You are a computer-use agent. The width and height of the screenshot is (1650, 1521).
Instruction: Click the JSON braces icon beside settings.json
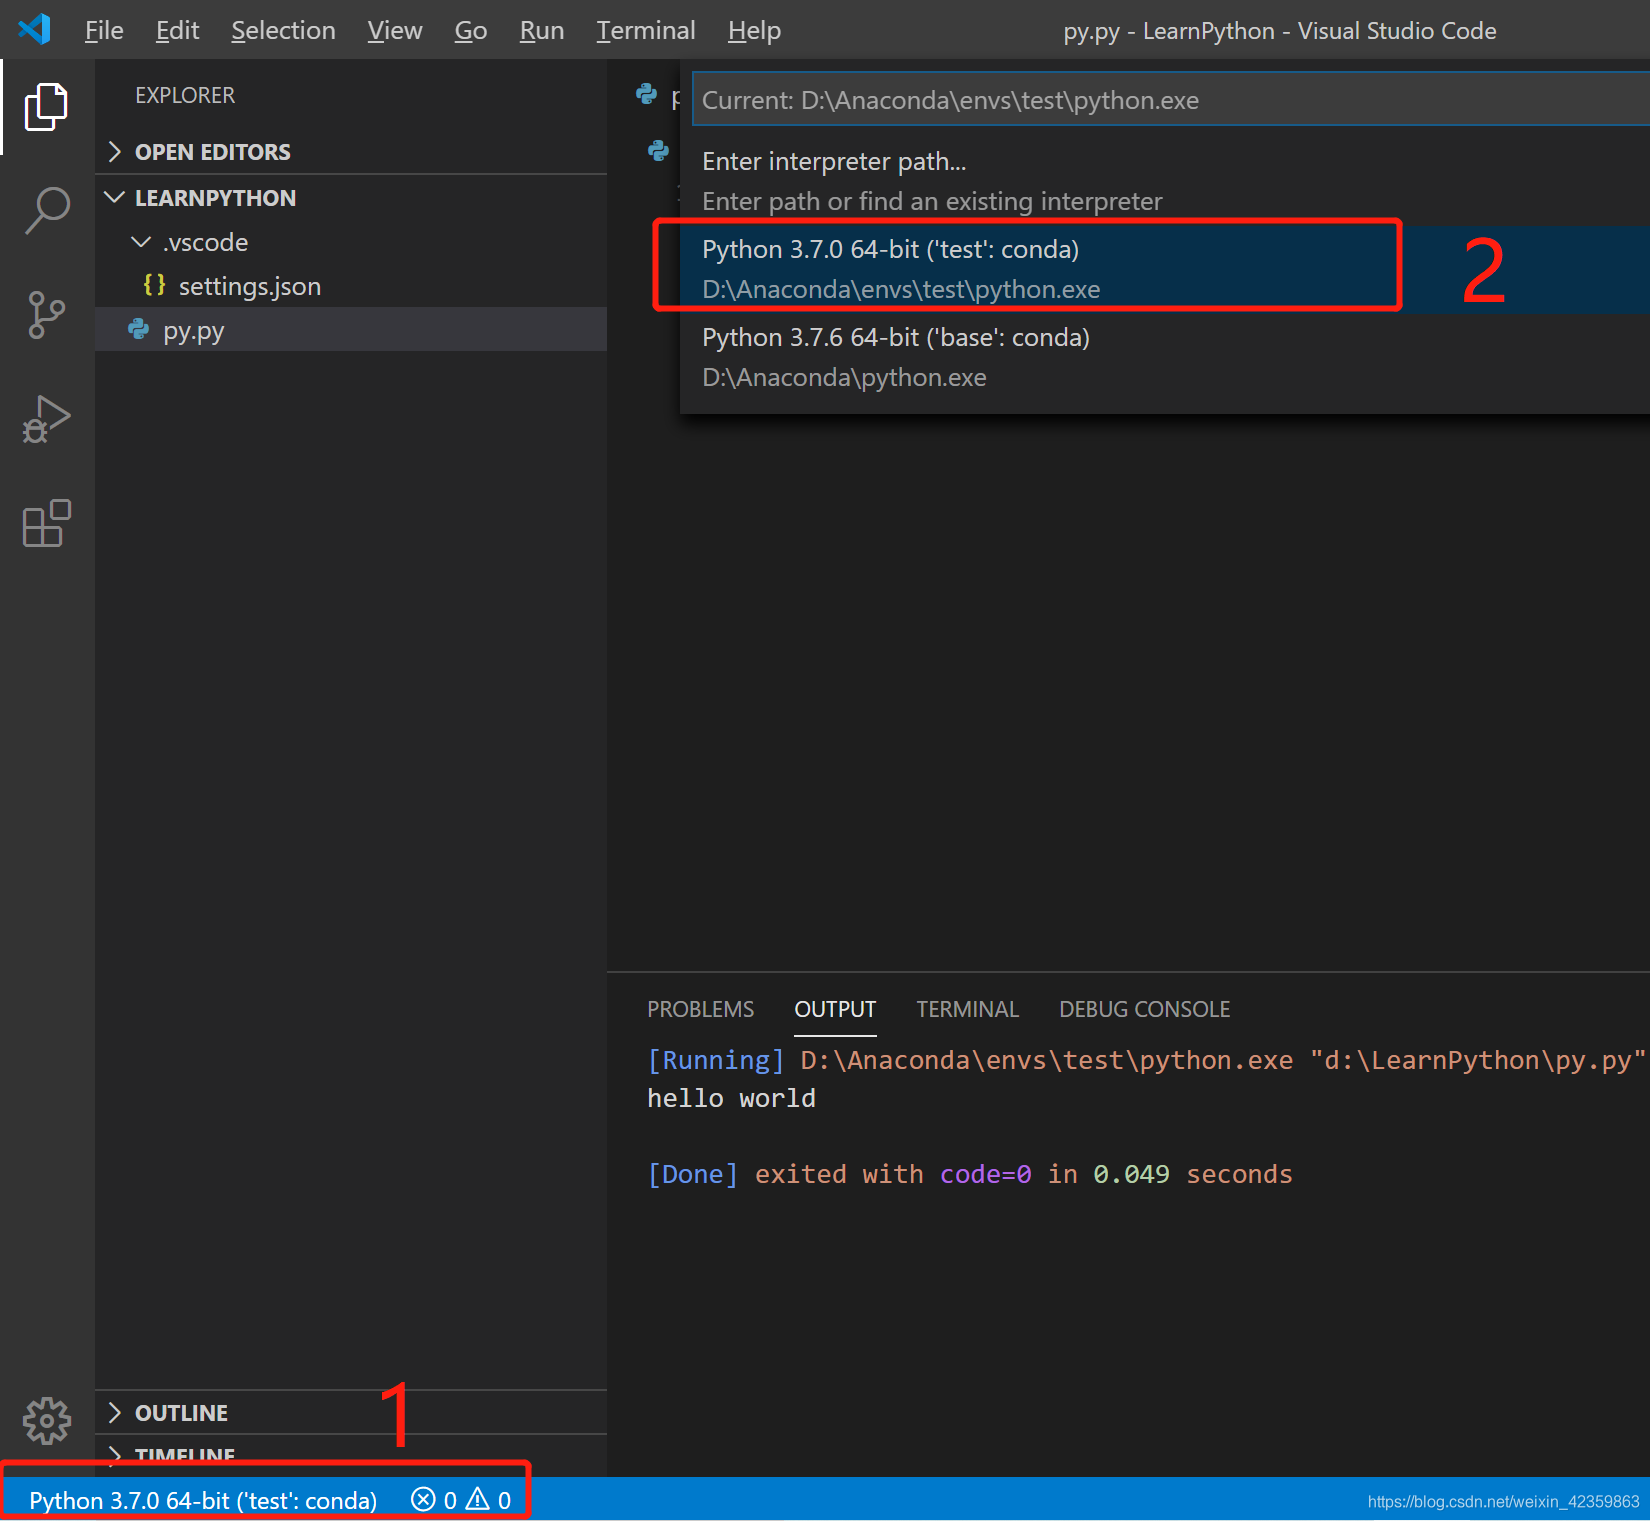click(154, 285)
